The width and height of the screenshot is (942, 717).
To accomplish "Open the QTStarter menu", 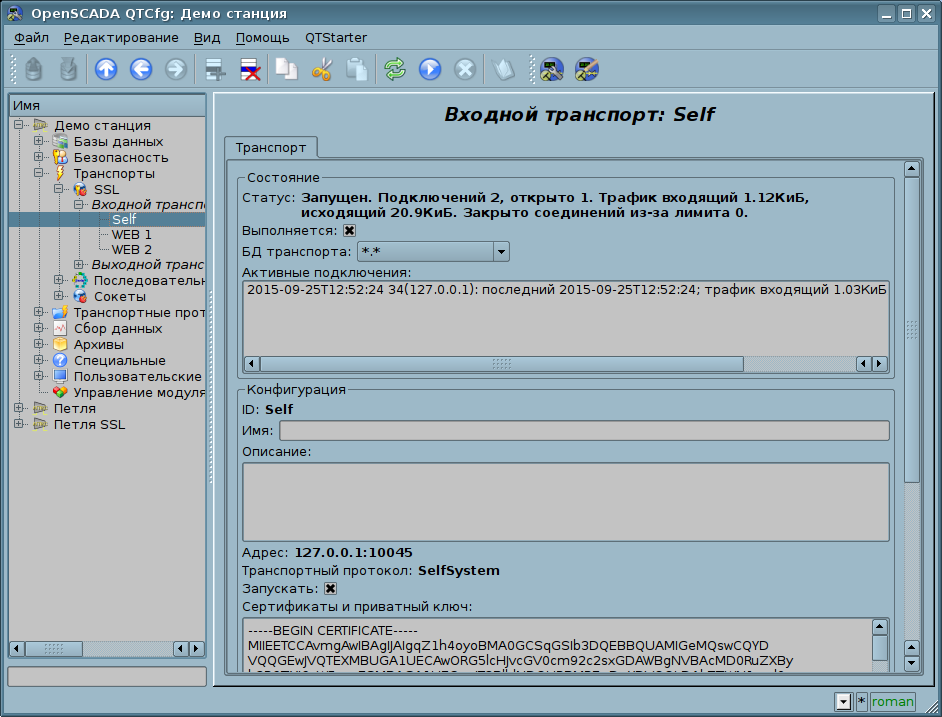I will 335,38.
